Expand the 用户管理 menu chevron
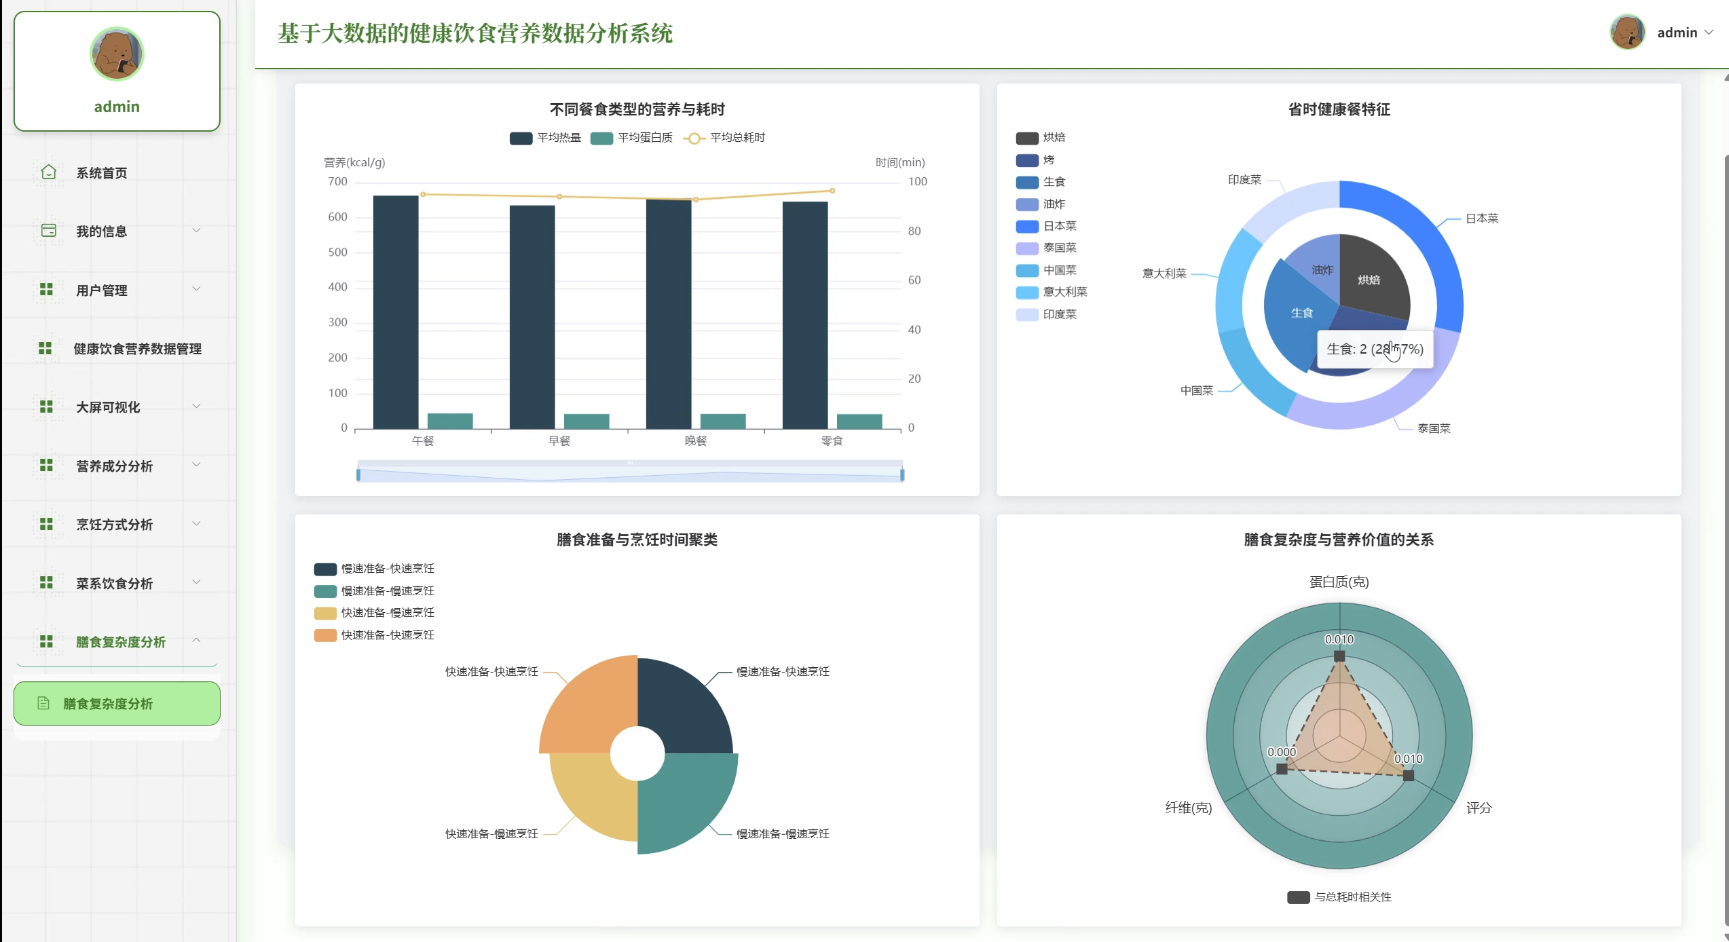This screenshot has width=1729, height=942. click(196, 289)
